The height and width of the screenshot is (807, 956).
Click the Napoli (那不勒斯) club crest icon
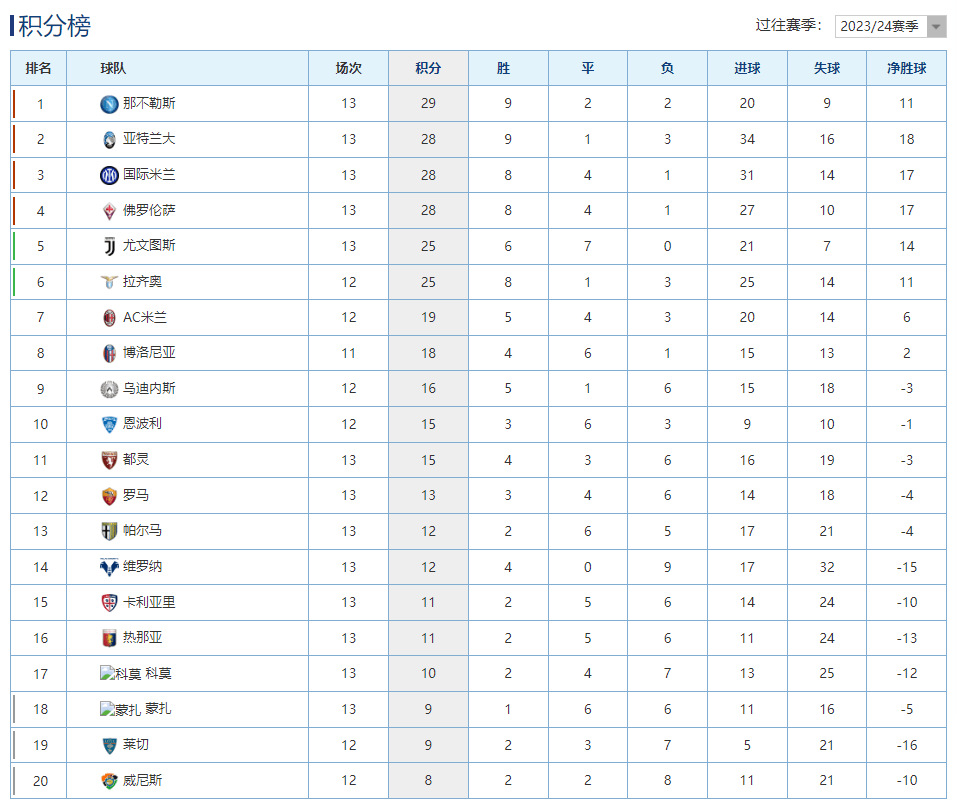(109, 104)
